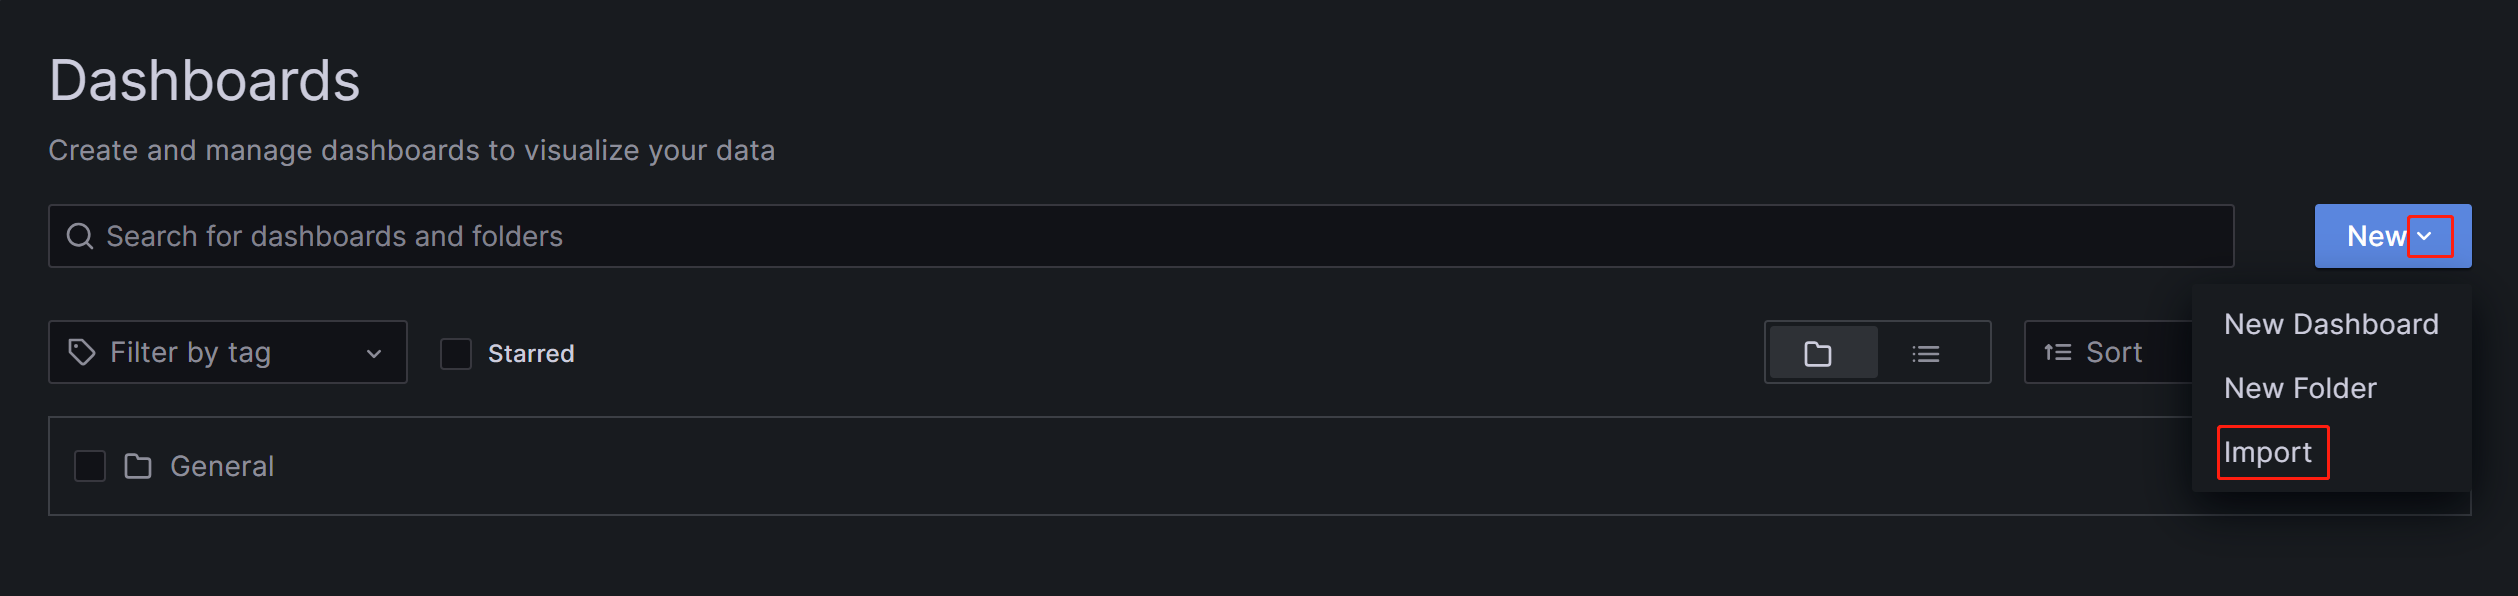This screenshot has width=2518, height=596.
Task: Open the General folder
Action: pyautogui.click(x=222, y=466)
